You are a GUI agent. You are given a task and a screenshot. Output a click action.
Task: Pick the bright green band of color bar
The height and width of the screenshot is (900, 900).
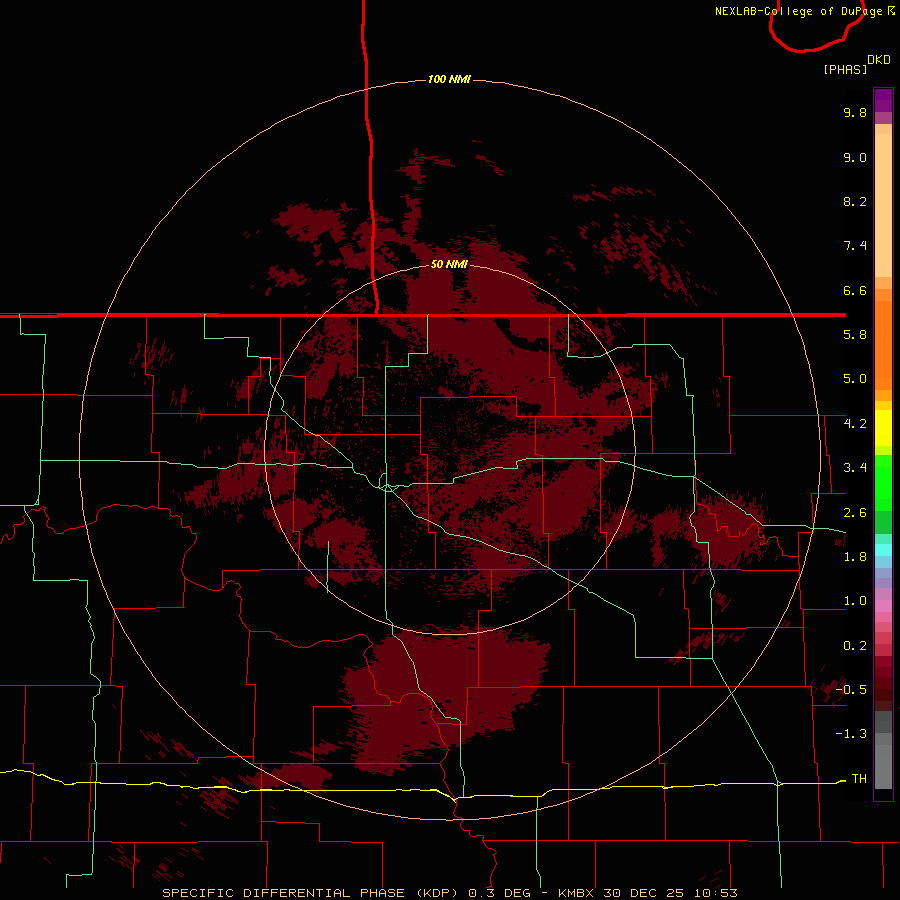point(883,483)
